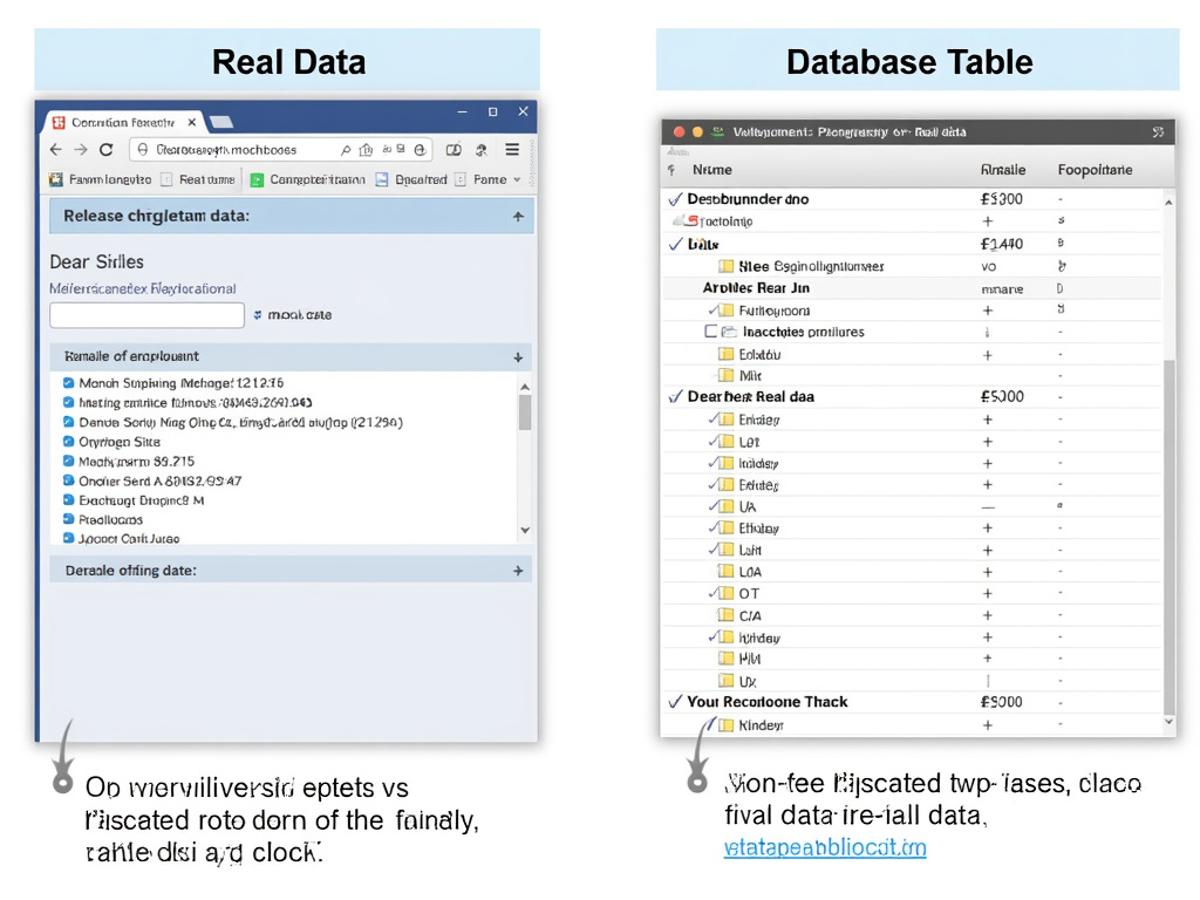Click the search magnifier icon in address bar
1200x900 pixels.
coord(346,148)
